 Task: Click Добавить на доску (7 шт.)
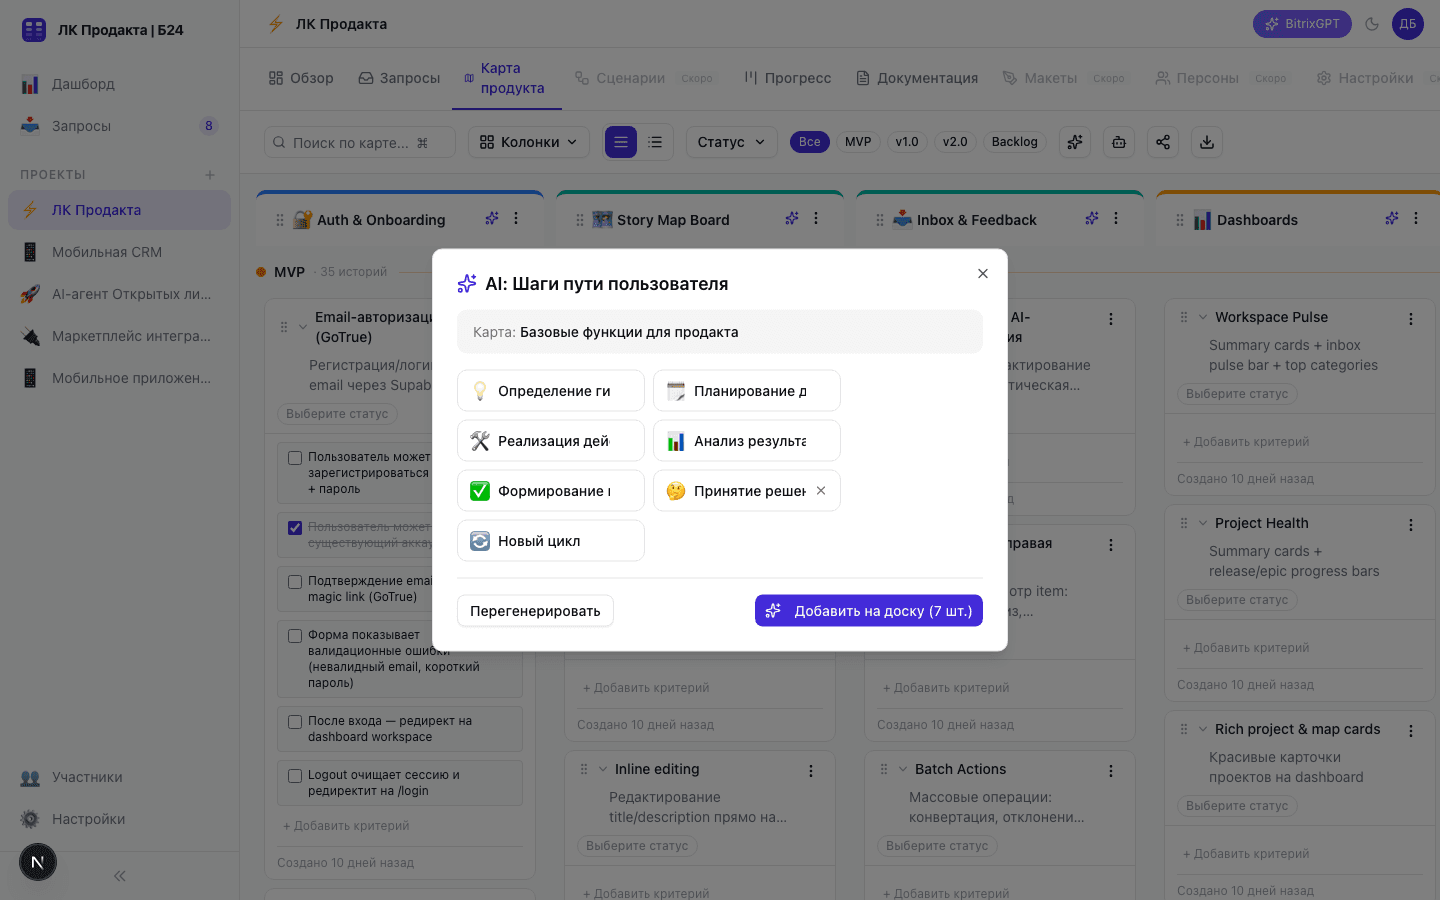tap(868, 610)
